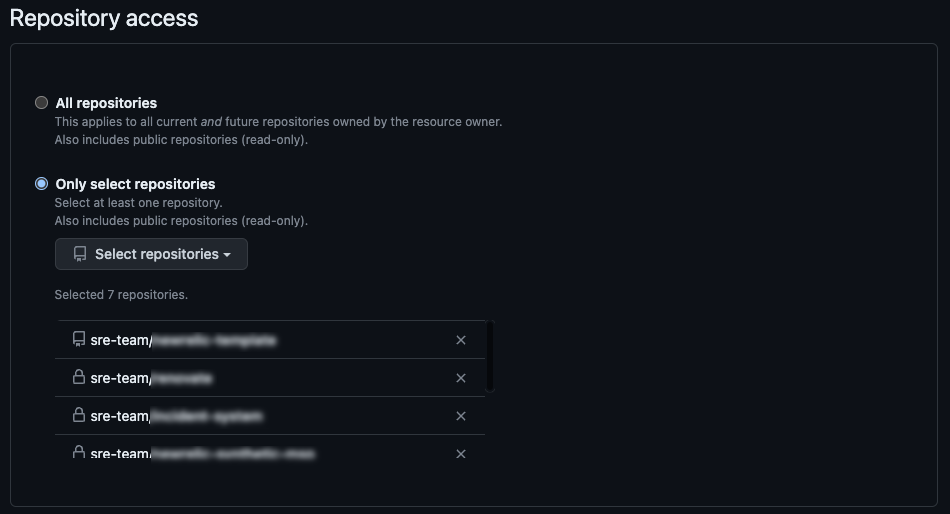Remove the first selected sre-team repository

coord(461,340)
